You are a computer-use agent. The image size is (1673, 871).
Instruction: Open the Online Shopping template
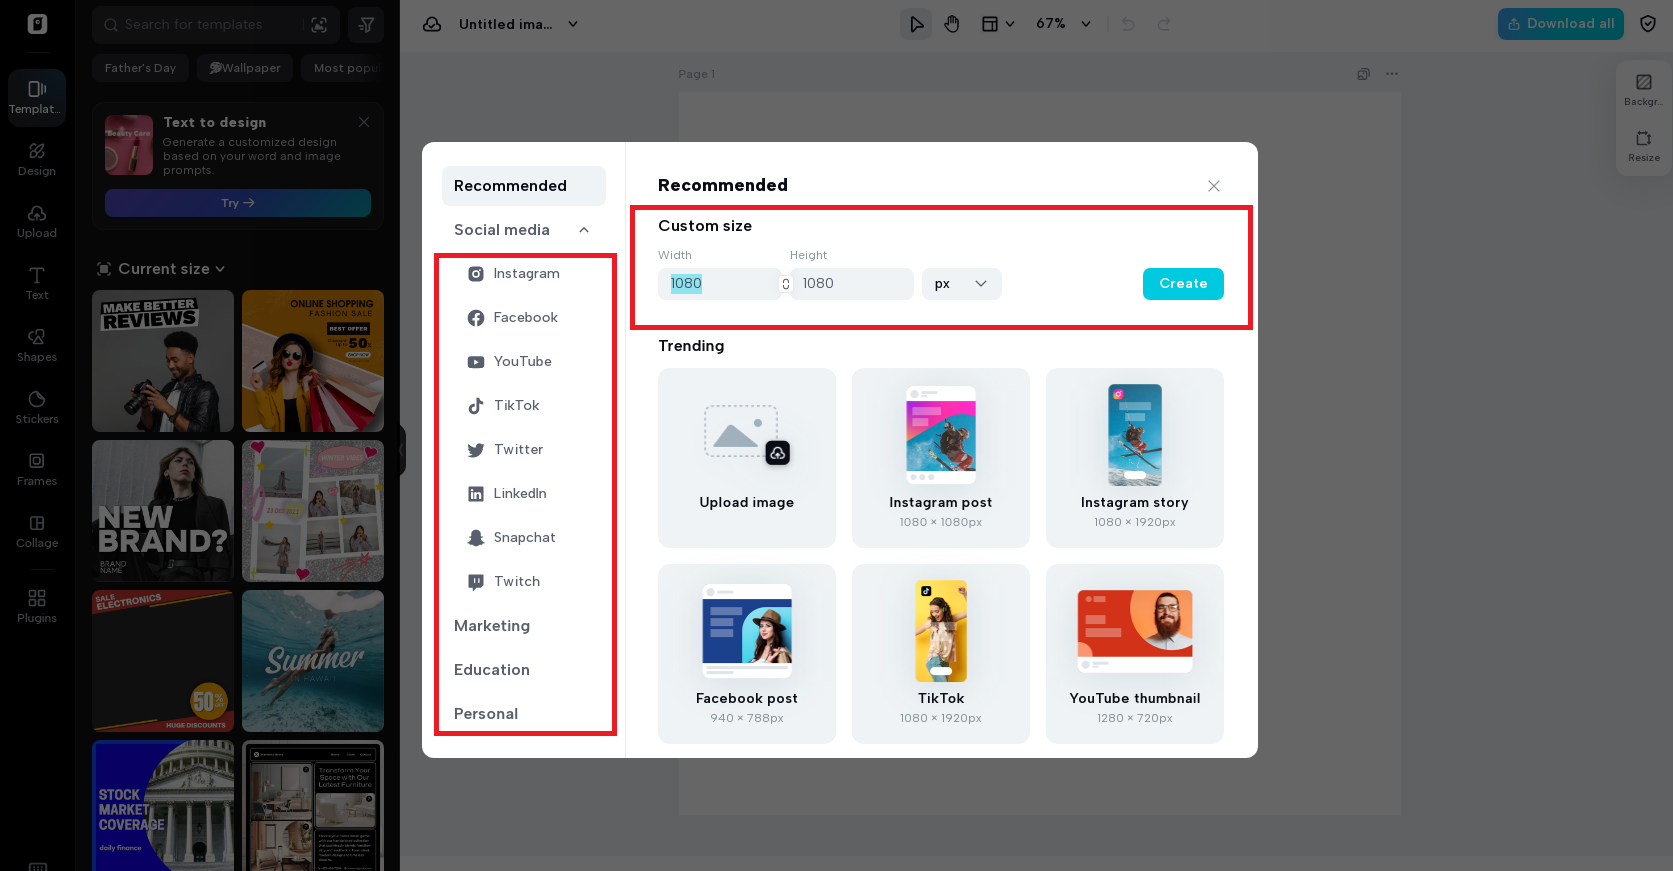pyautogui.click(x=313, y=361)
